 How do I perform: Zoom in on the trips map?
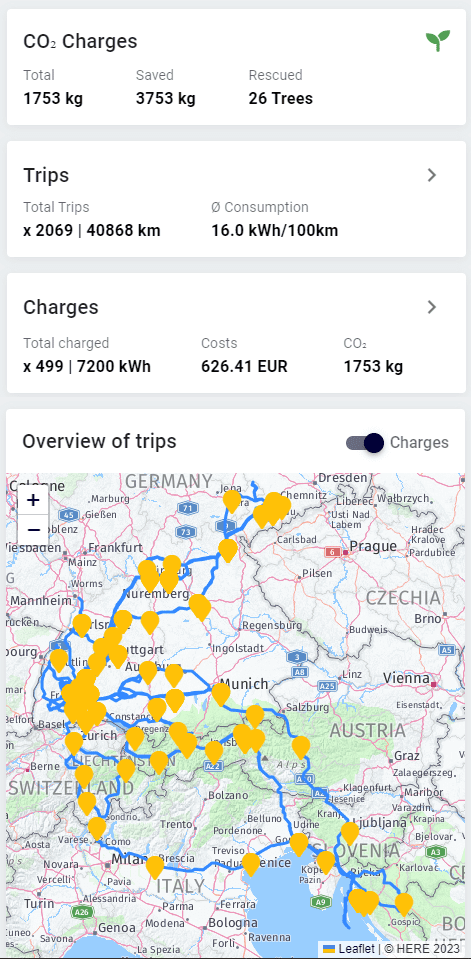click(33, 500)
